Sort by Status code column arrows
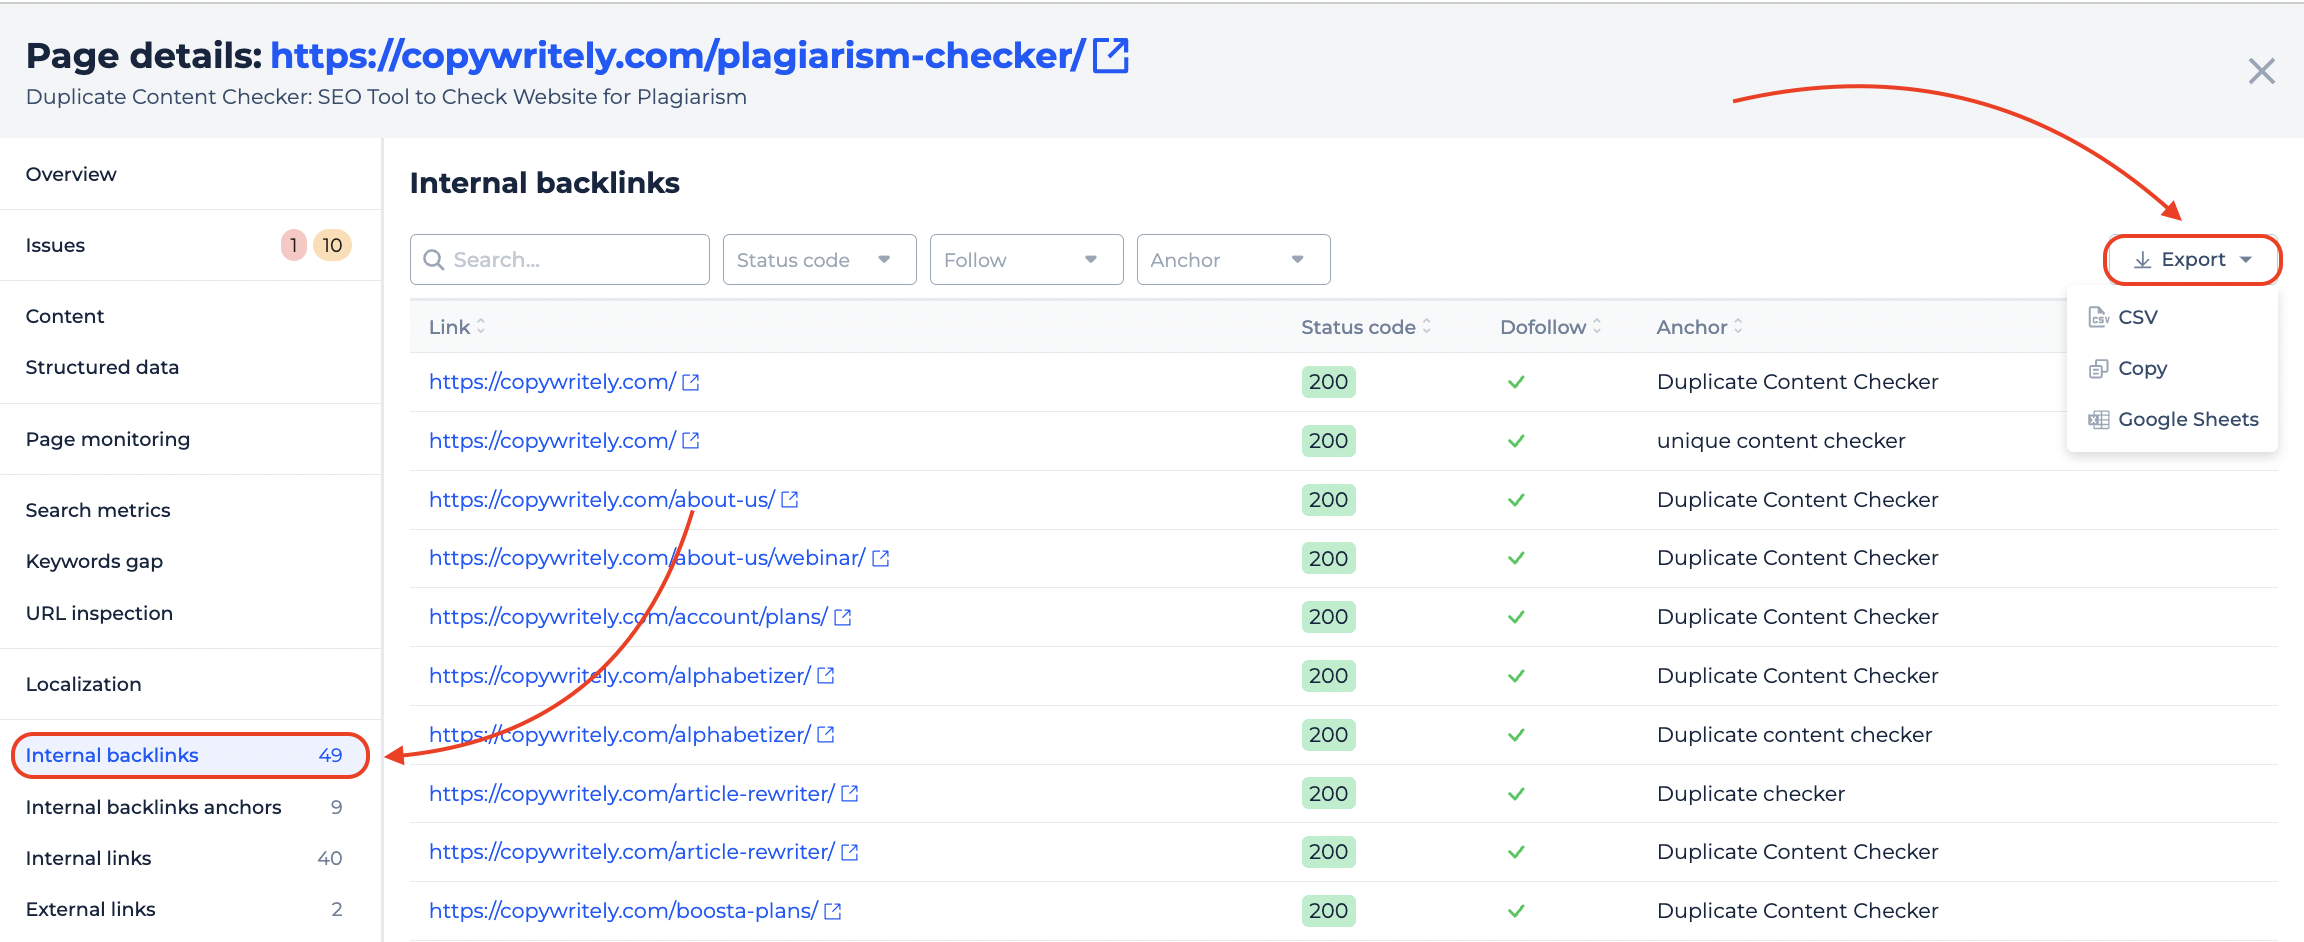Image resolution: width=2304 pixels, height=942 pixels. click(x=1427, y=327)
